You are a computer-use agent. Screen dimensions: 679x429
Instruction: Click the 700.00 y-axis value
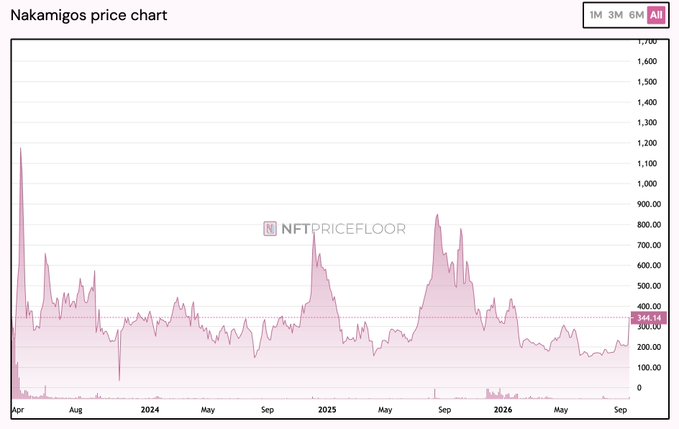coord(649,245)
